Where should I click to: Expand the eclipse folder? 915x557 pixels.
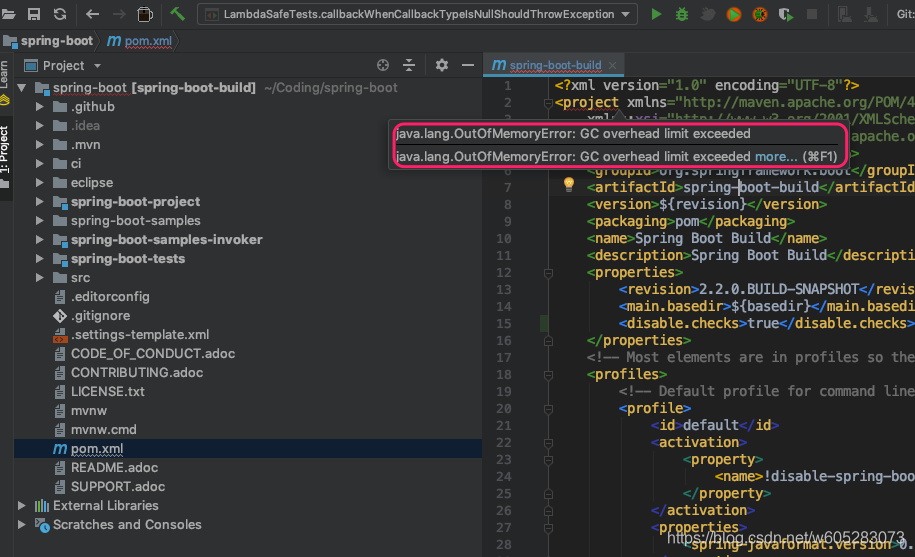tap(40, 183)
